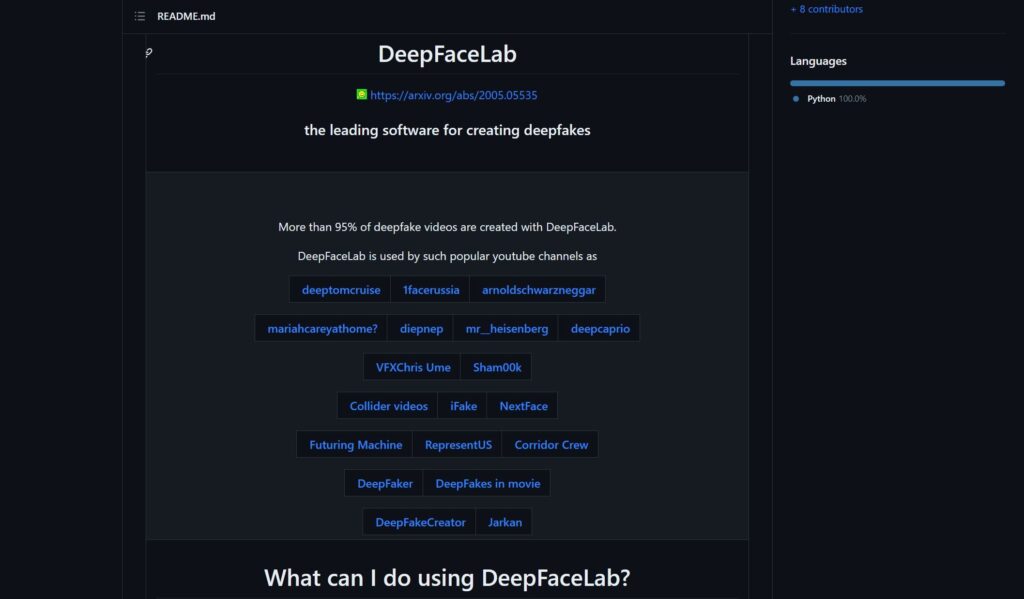Screen dimensions: 1024x599
Task: Open the deeptomcruise channel link
Action: pos(341,290)
